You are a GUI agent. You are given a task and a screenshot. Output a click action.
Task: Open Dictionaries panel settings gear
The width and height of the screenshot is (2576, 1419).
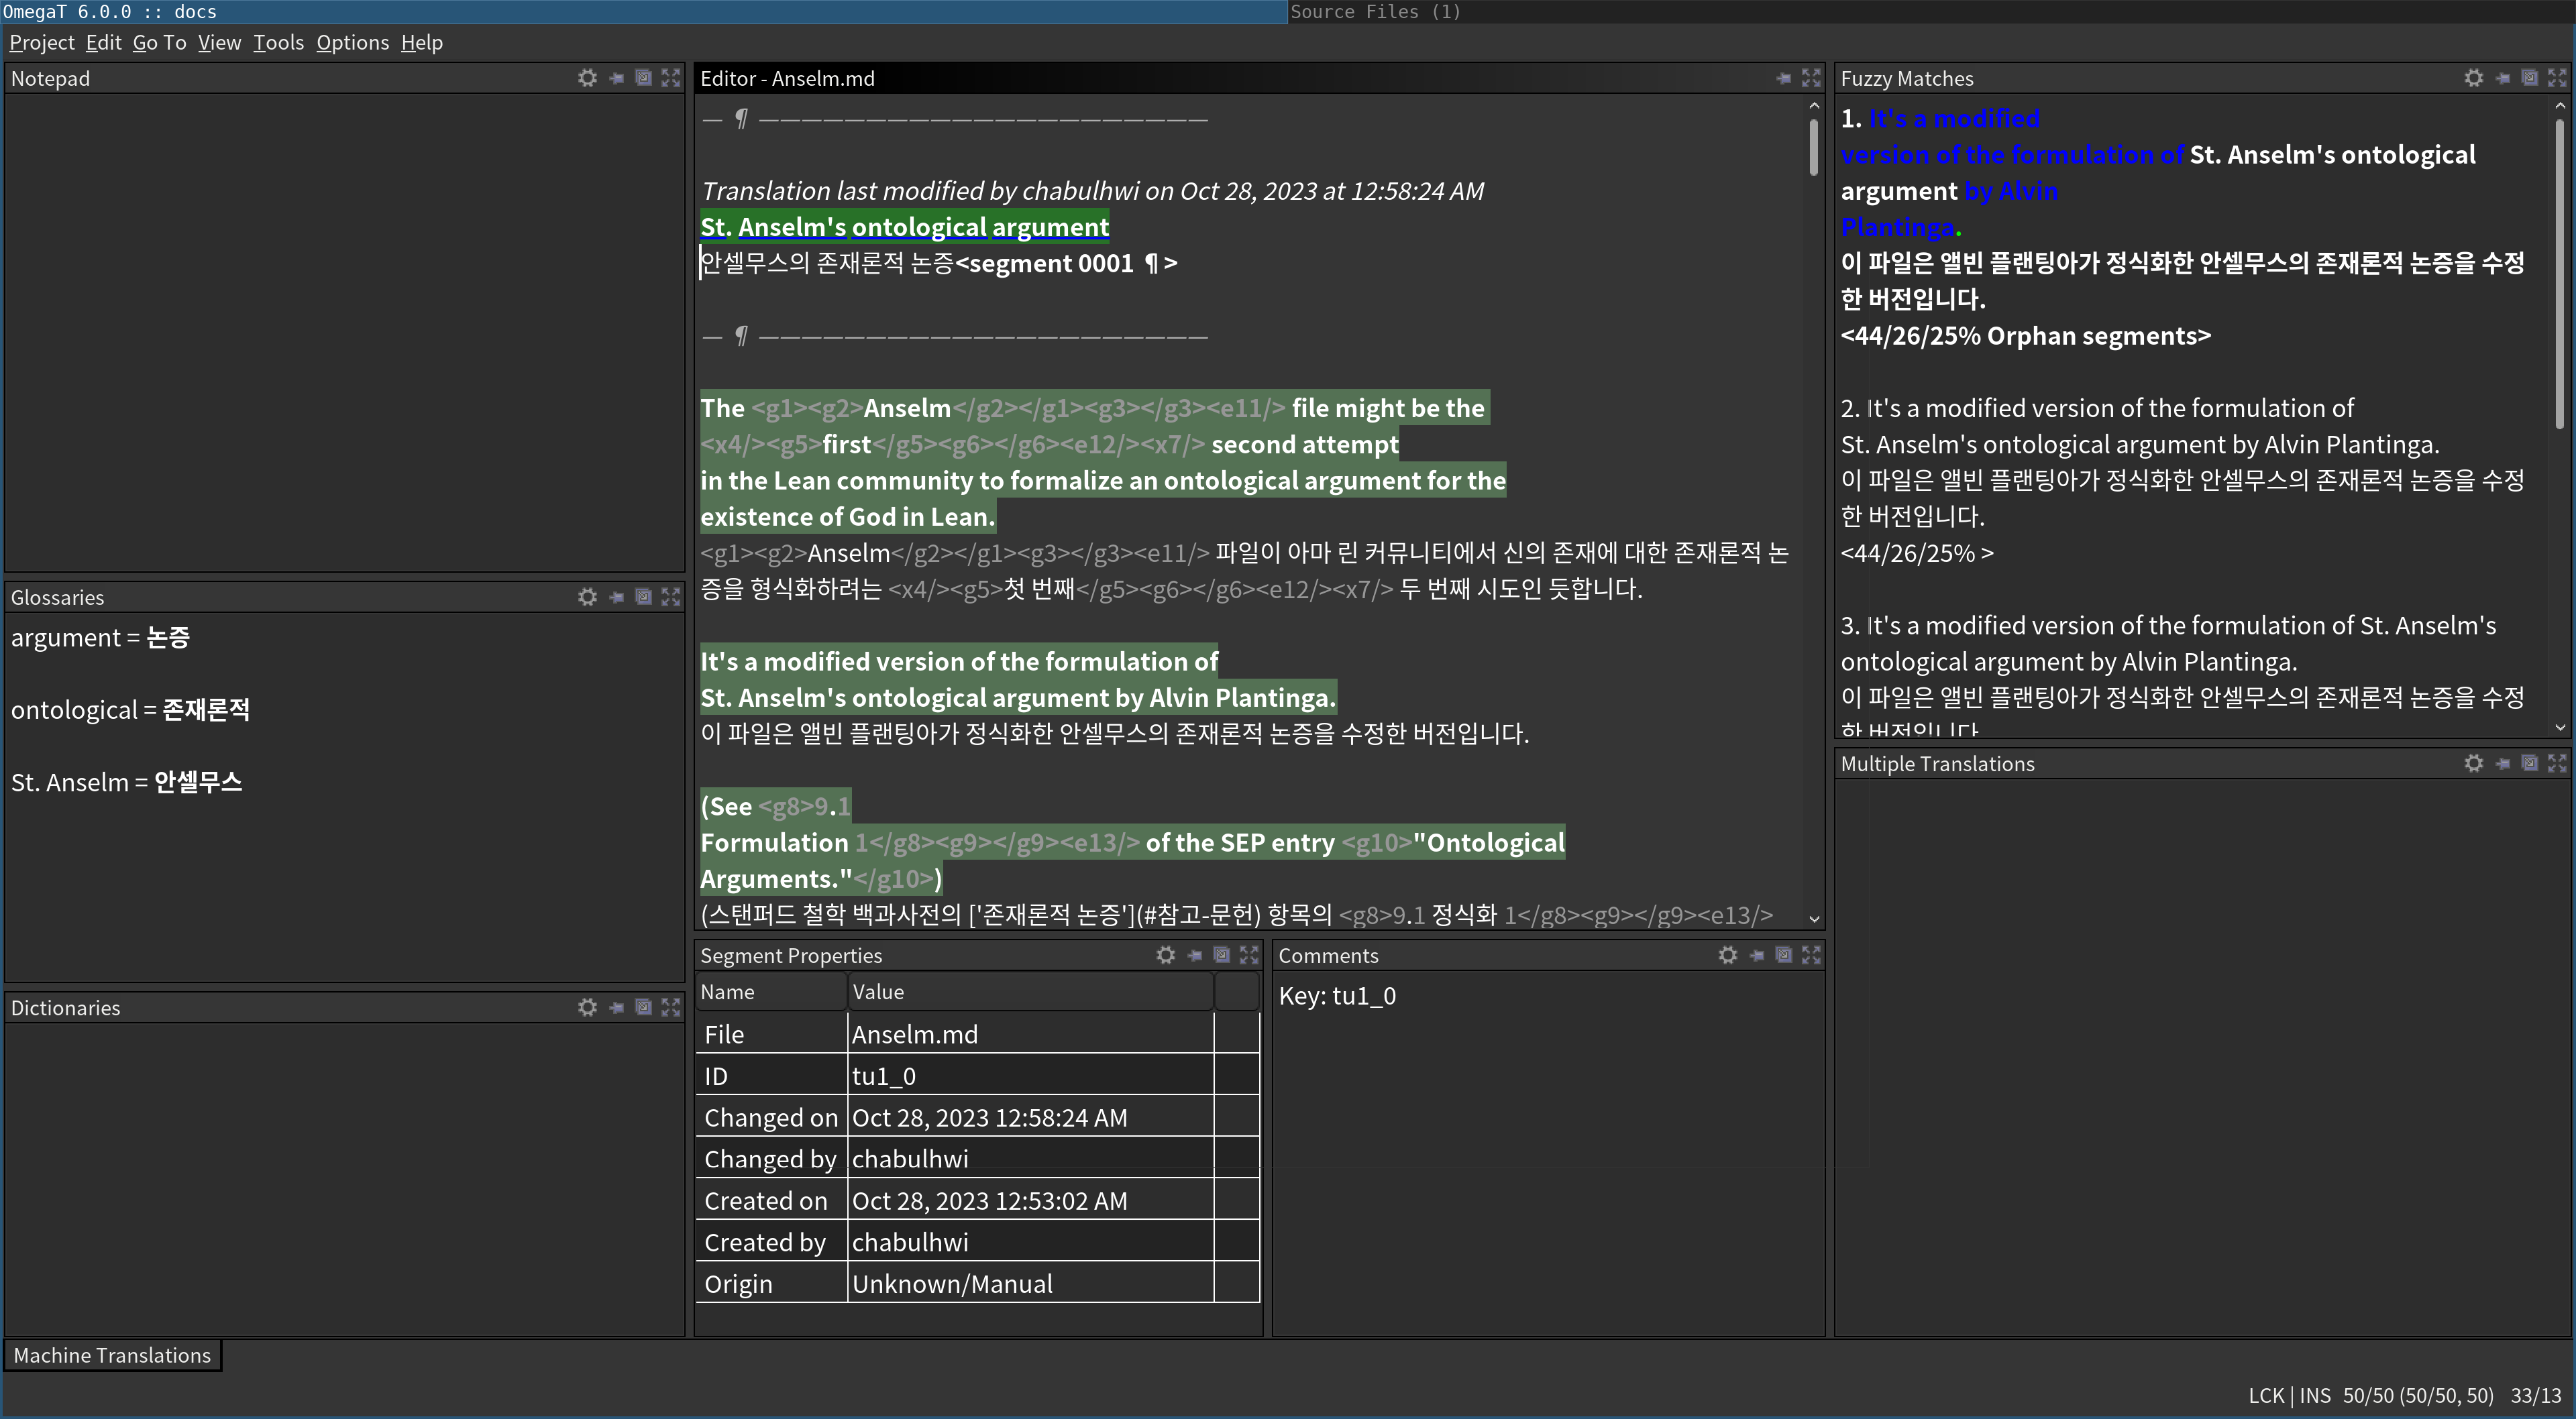pos(587,1007)
